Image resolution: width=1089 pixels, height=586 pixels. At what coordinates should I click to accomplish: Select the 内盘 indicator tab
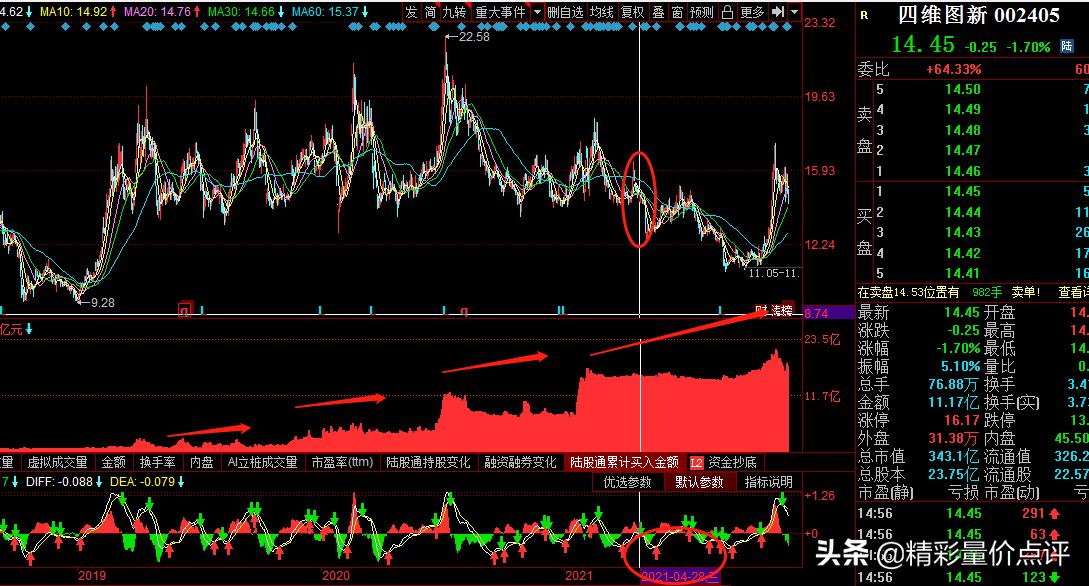[x=201, y=462]
